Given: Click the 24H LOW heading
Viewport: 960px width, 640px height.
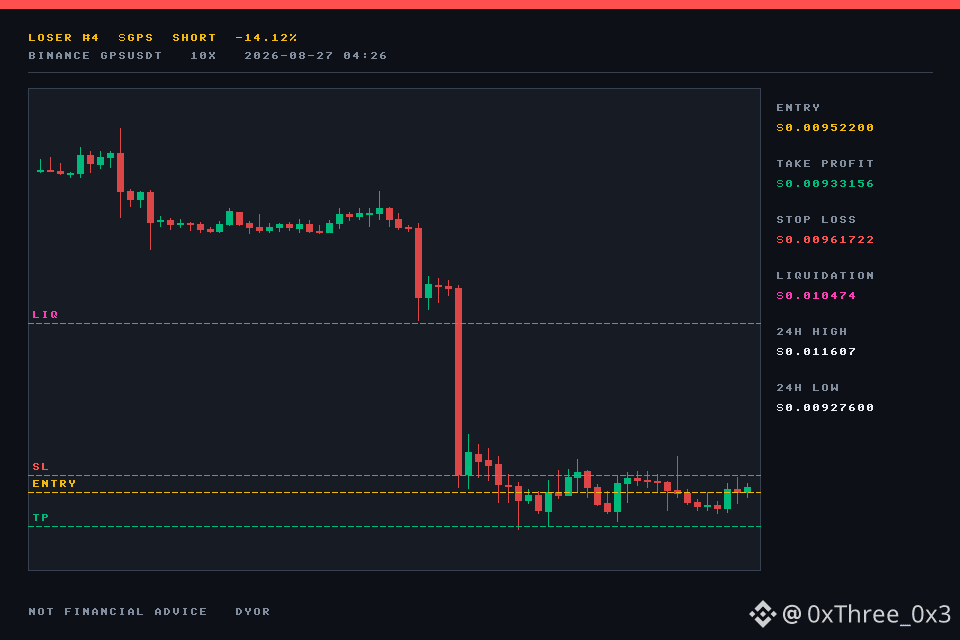Looking at the screenshot, I should pos(808,388).
